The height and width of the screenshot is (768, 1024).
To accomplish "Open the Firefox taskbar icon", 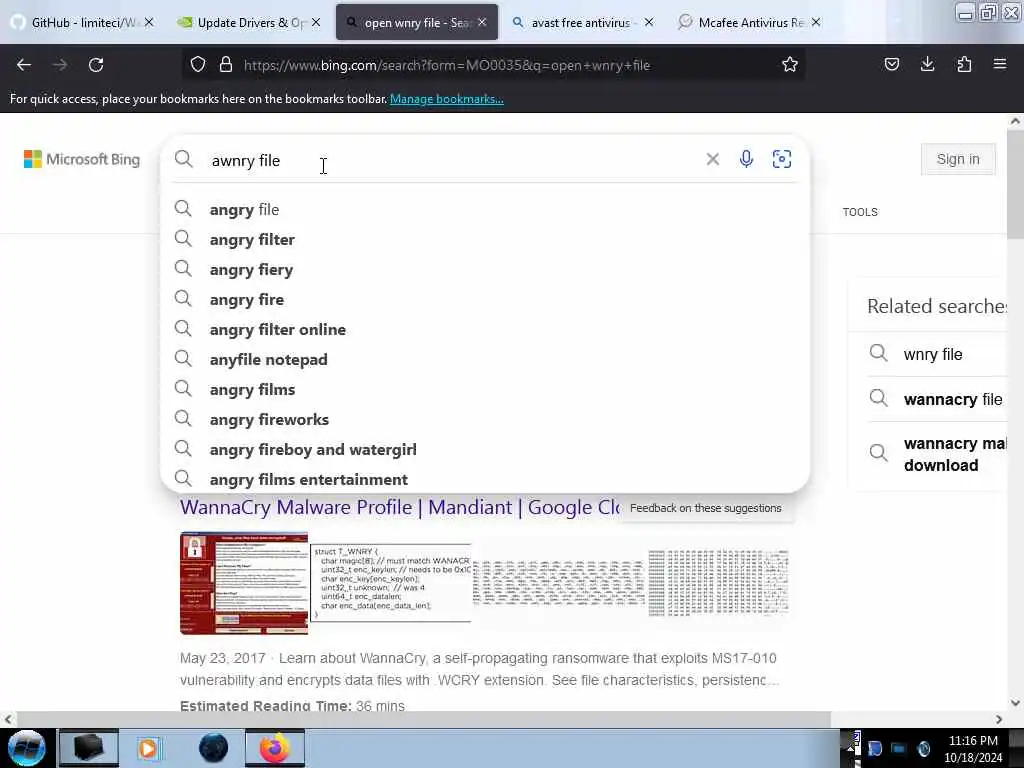I will (x=275, y=748).
